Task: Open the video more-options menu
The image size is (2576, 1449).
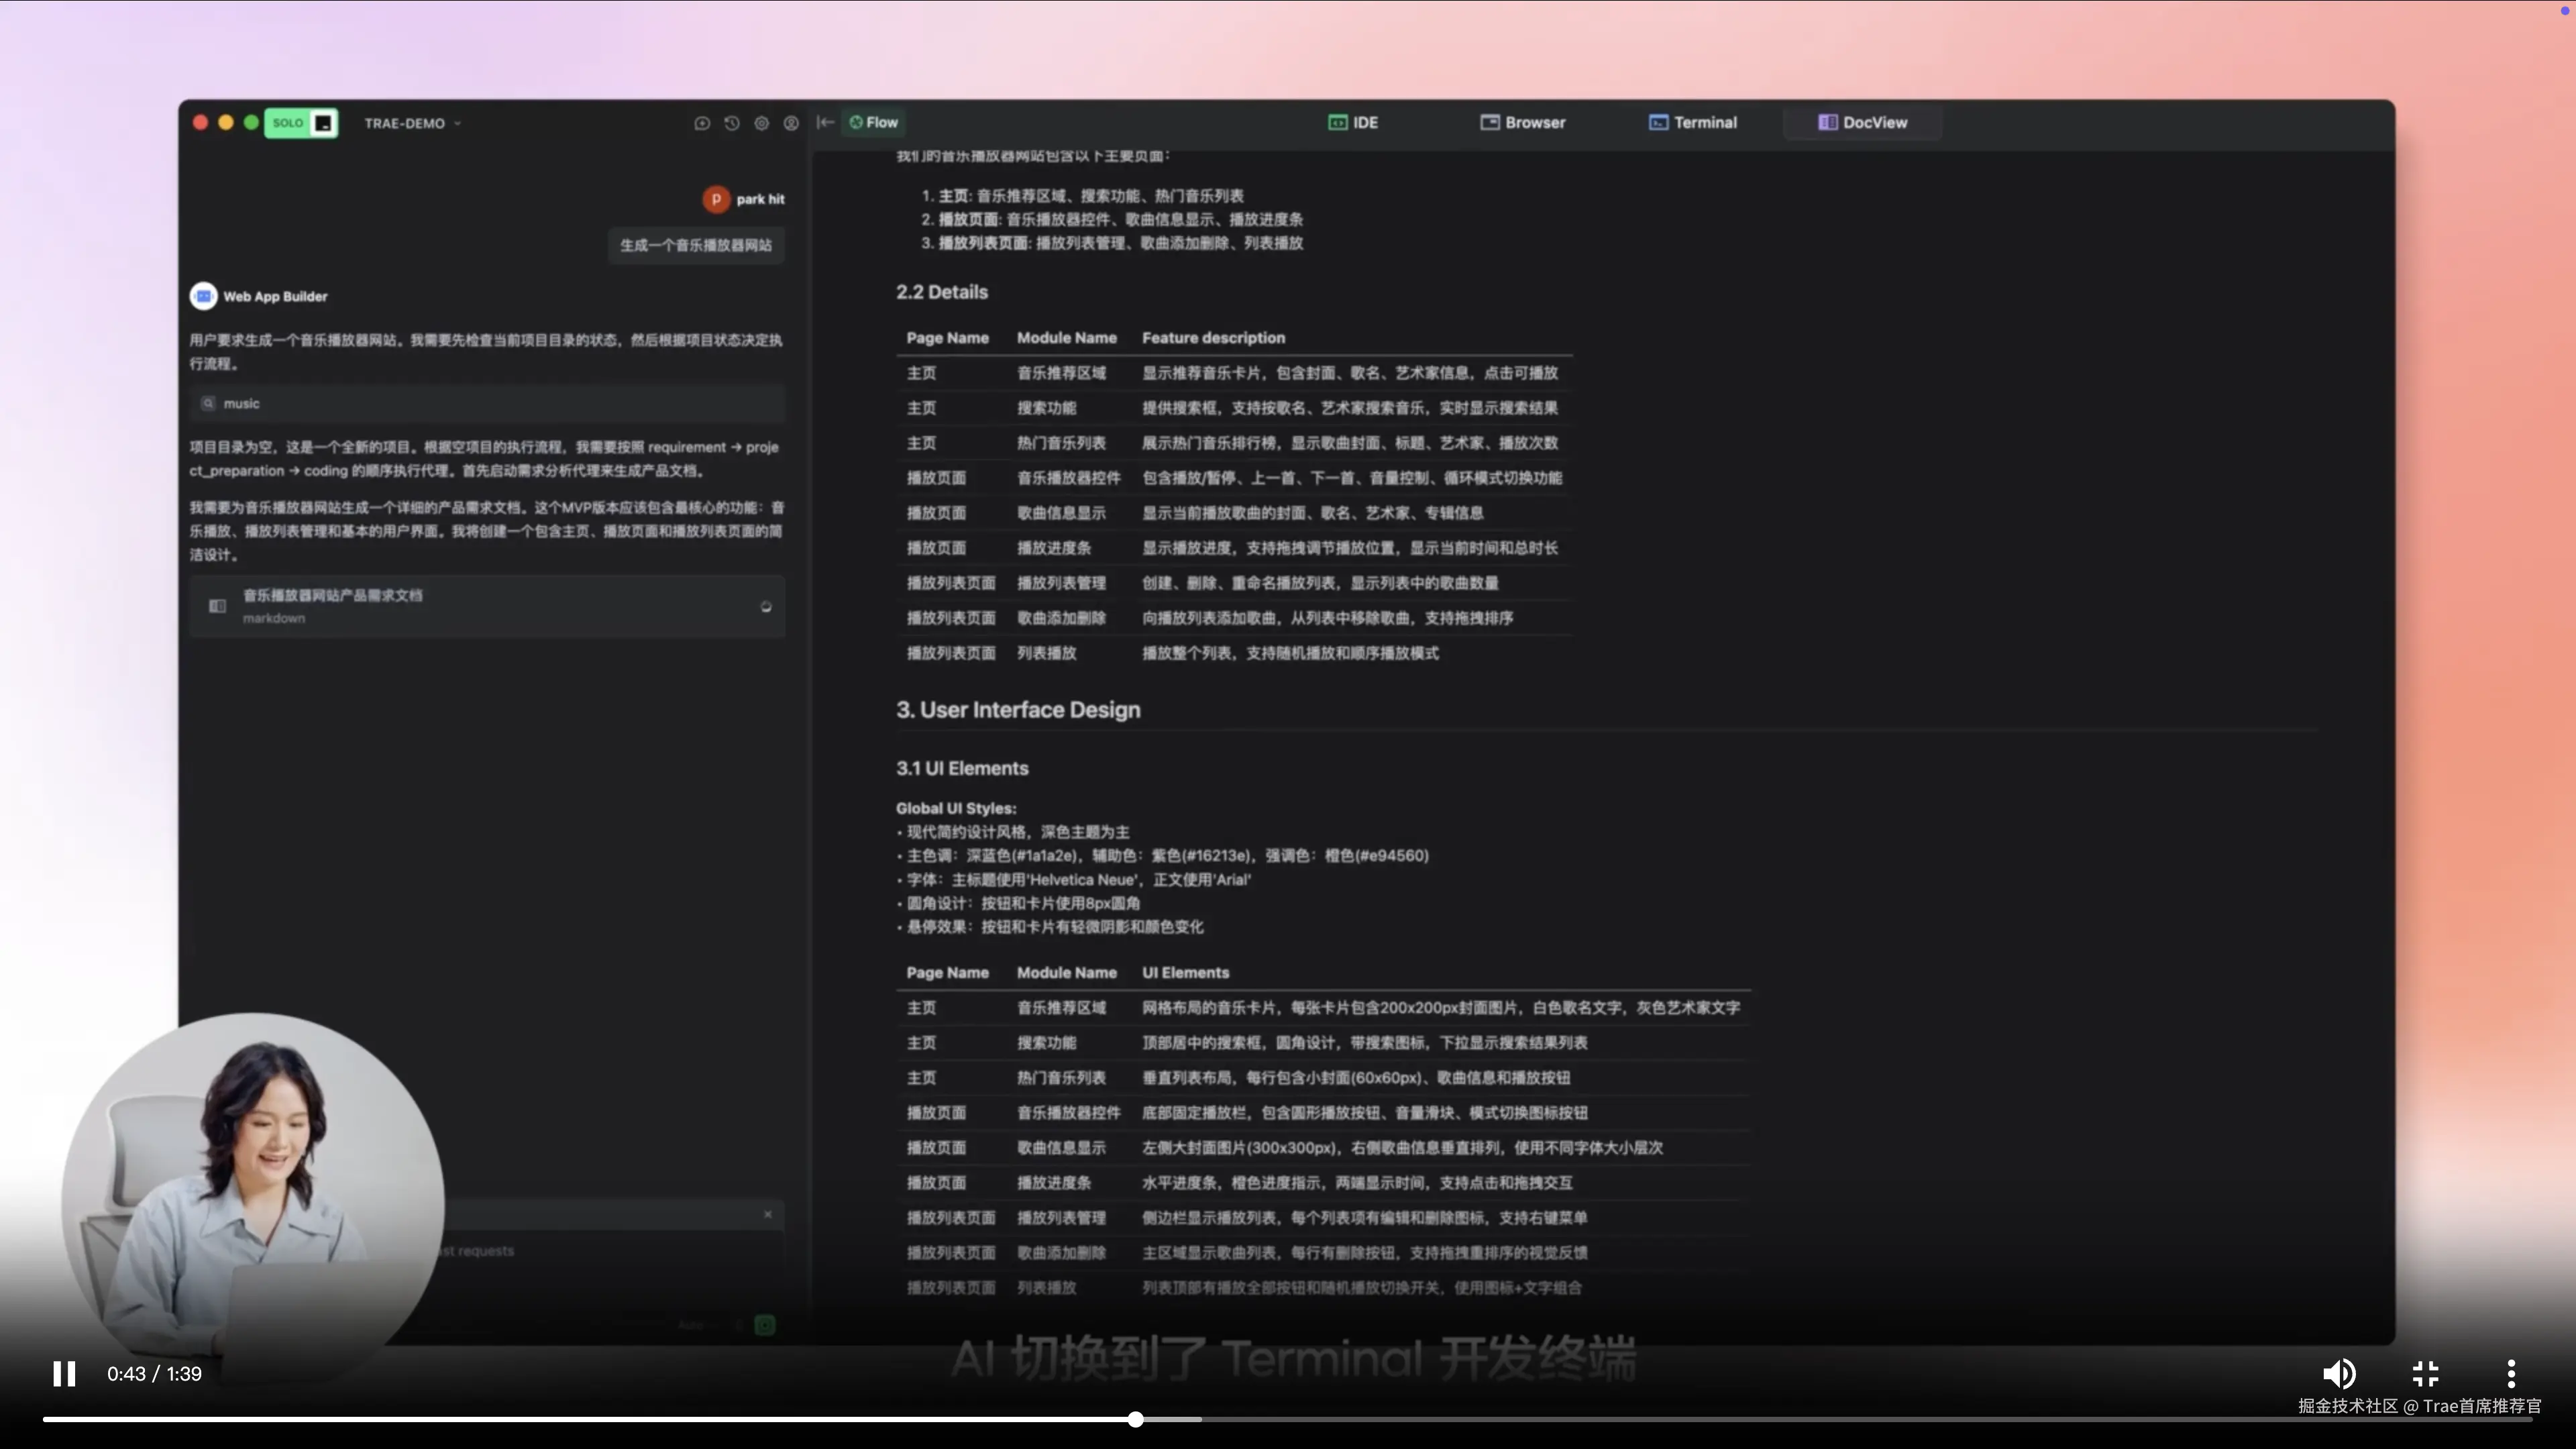Action: 2511,1373
